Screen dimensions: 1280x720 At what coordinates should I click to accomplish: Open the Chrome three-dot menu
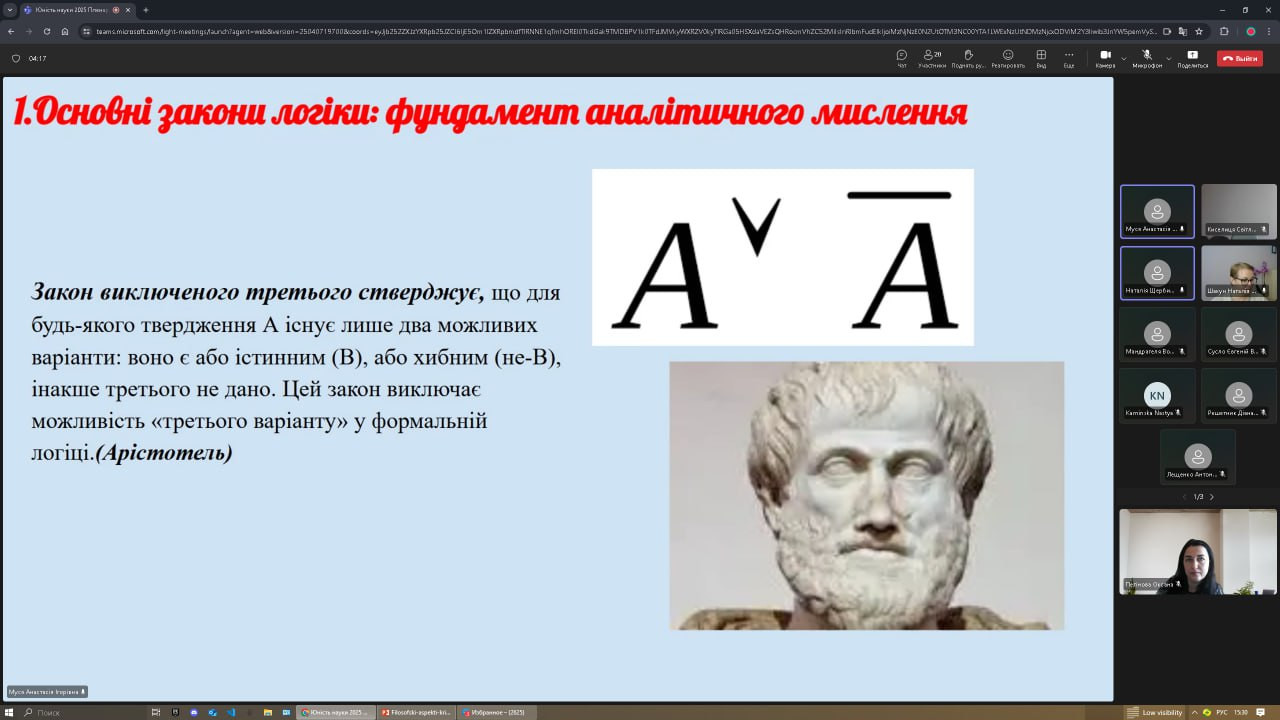[1269, 31]
